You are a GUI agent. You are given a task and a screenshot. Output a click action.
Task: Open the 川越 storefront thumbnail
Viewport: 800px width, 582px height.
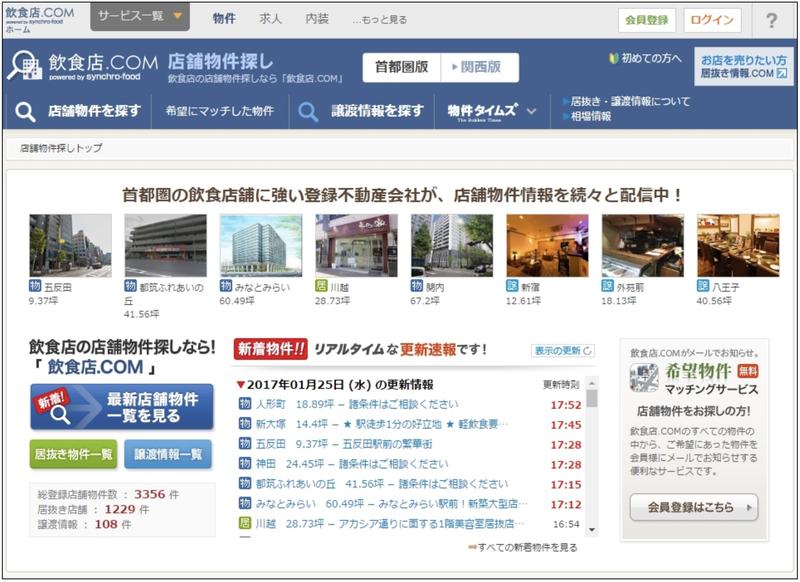[x=357, y=245]
